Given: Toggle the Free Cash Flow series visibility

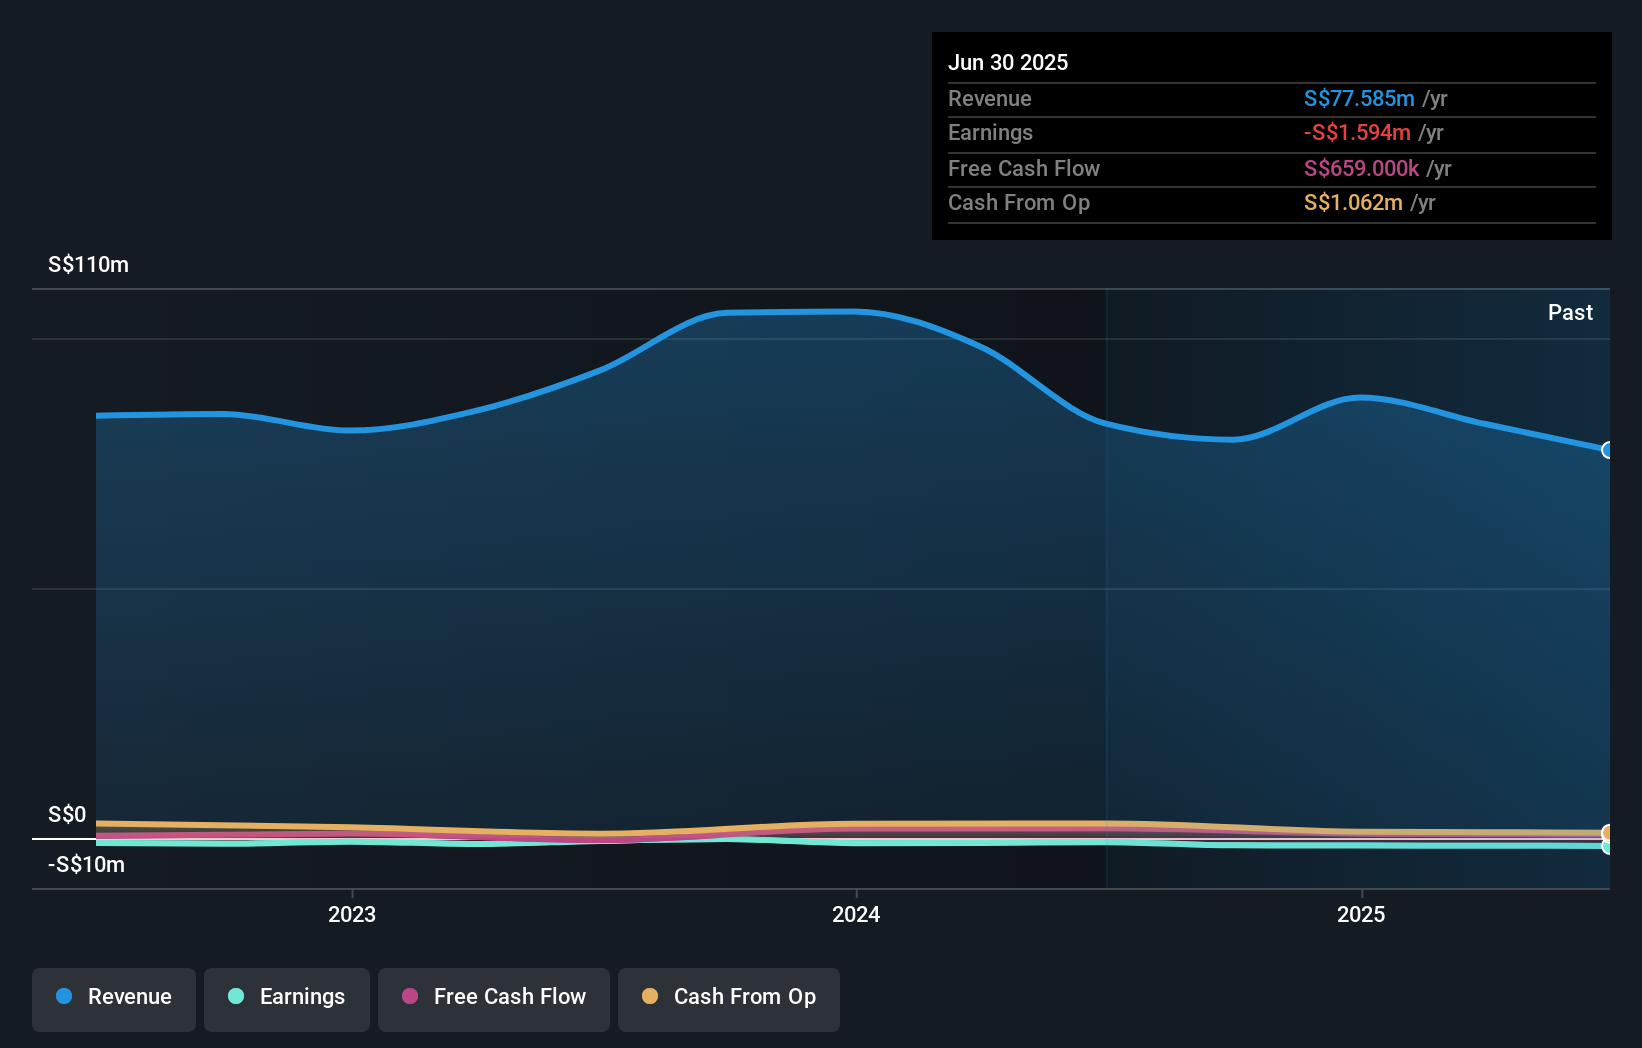Looking at the screenshot, I should pos(493,998).
